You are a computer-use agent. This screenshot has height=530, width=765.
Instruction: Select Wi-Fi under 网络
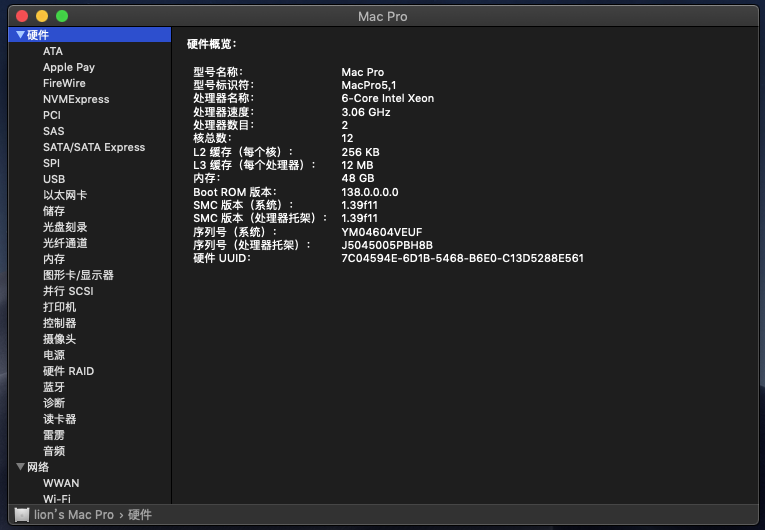point(57,499)
